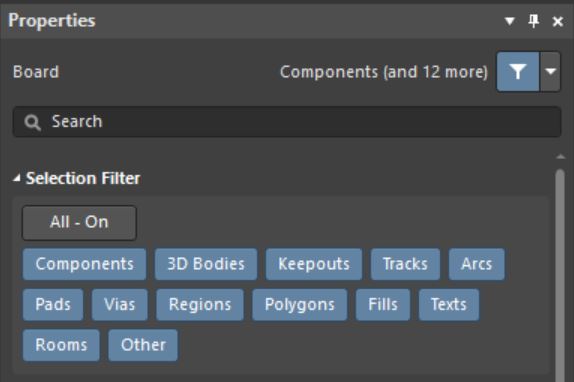Open the Properties panel options arrow
Image resolution: width=574 pixels, height=382 pixels.
pos(510,21)
